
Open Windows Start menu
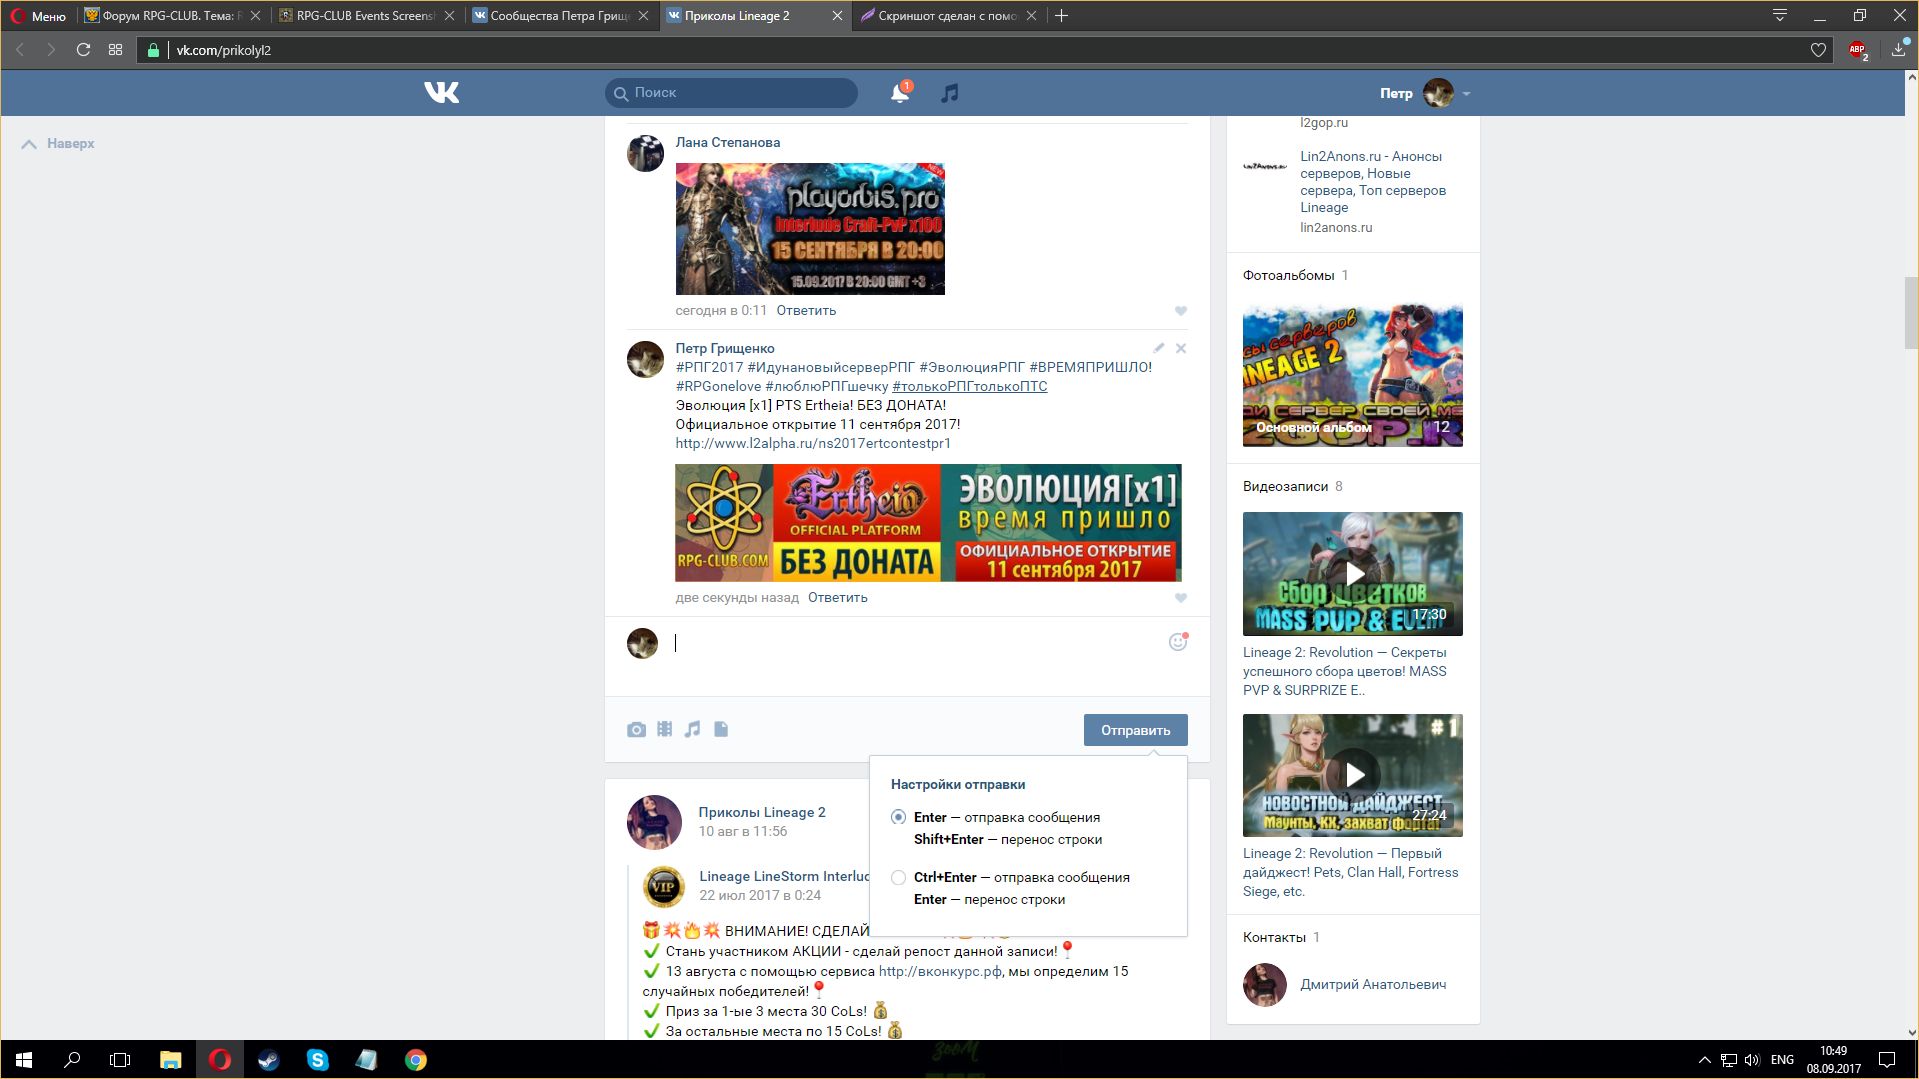(24, 1060)
